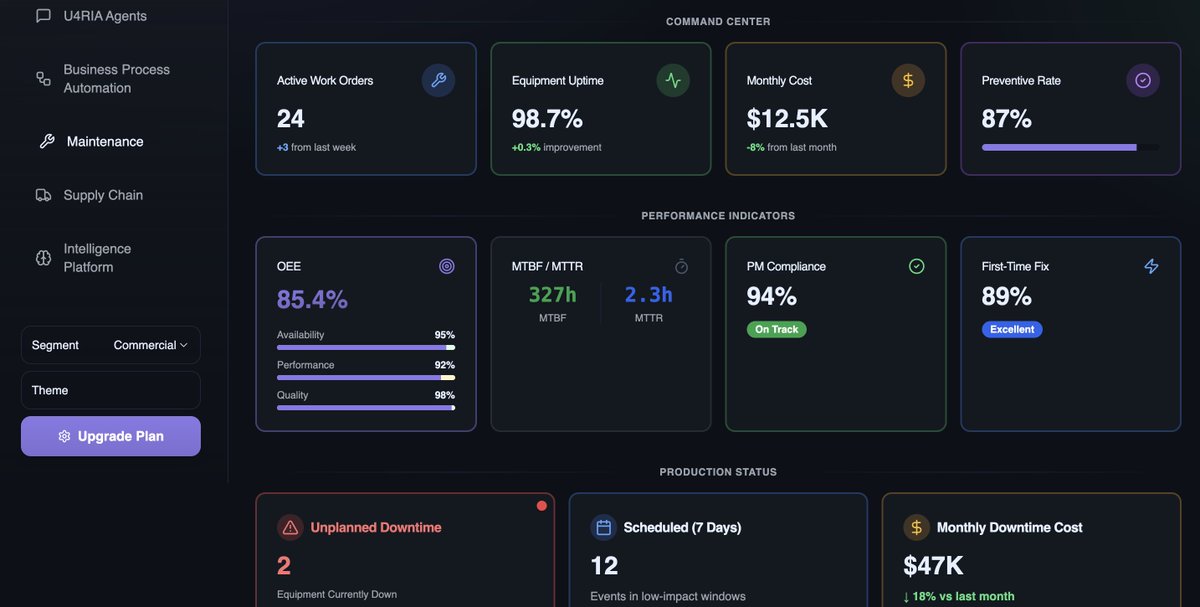The image size is (1200, 607).
Task: Click the '+0.3% improvement' text
Action: pos(557,147)
